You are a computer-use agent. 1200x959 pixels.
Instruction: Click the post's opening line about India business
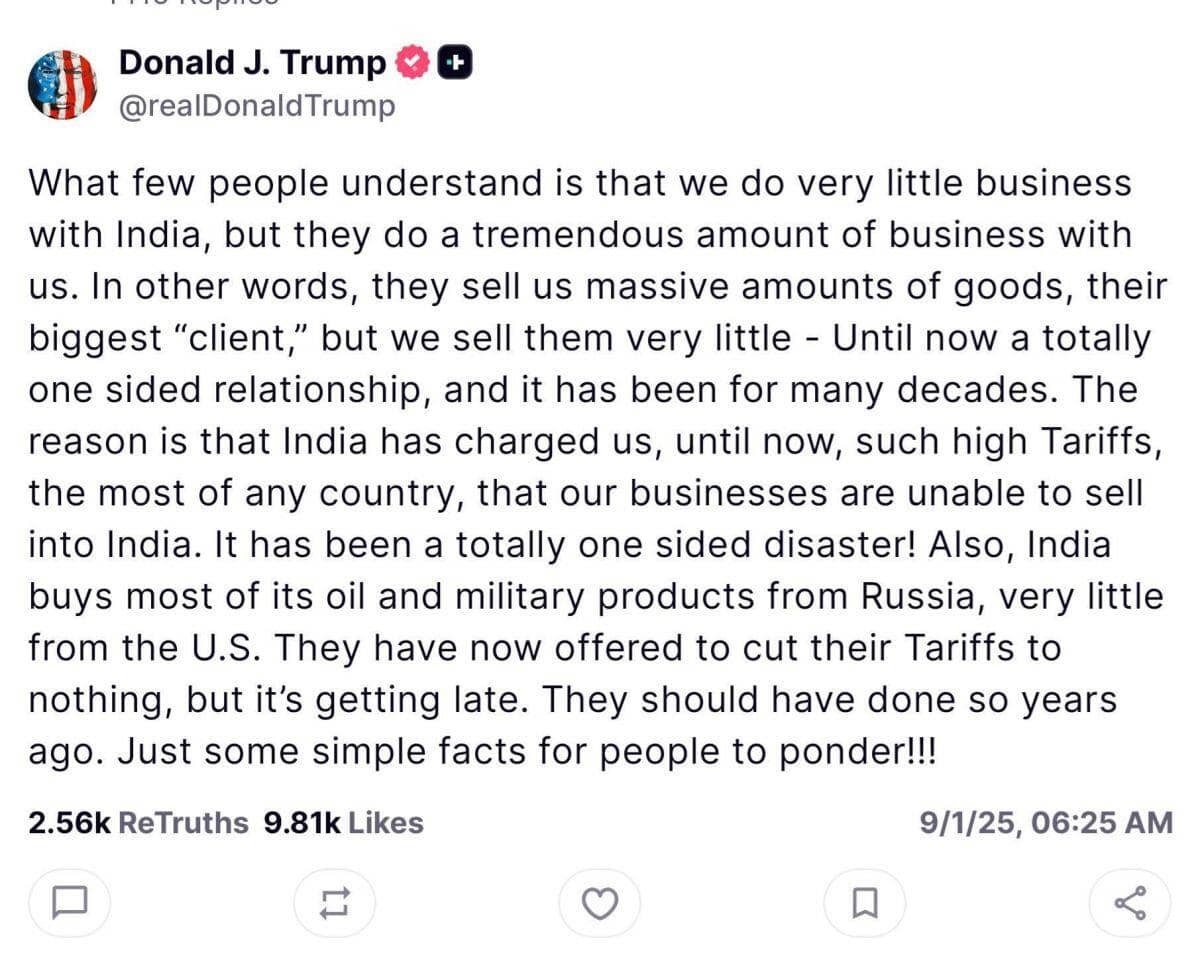coord(580,184)
